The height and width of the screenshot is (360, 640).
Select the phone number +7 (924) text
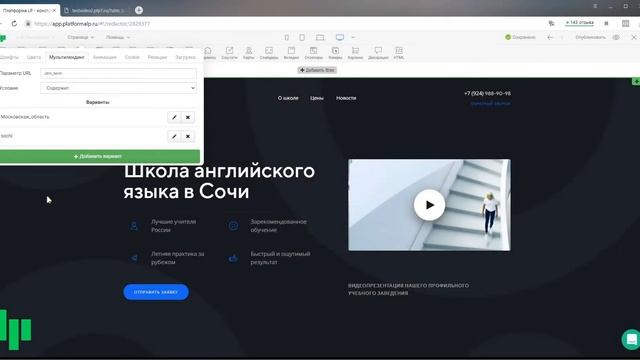[487, 93]
